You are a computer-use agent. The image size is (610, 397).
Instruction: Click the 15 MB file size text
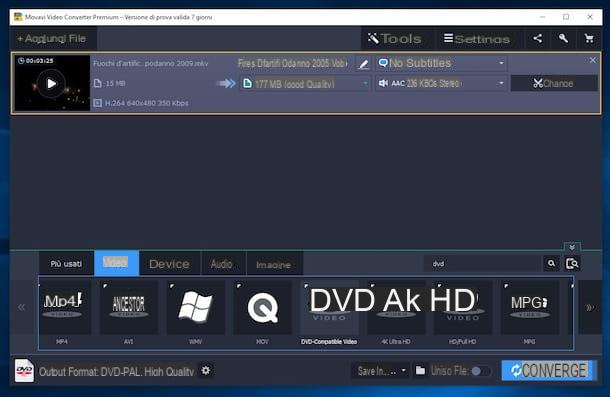(115, 83)
